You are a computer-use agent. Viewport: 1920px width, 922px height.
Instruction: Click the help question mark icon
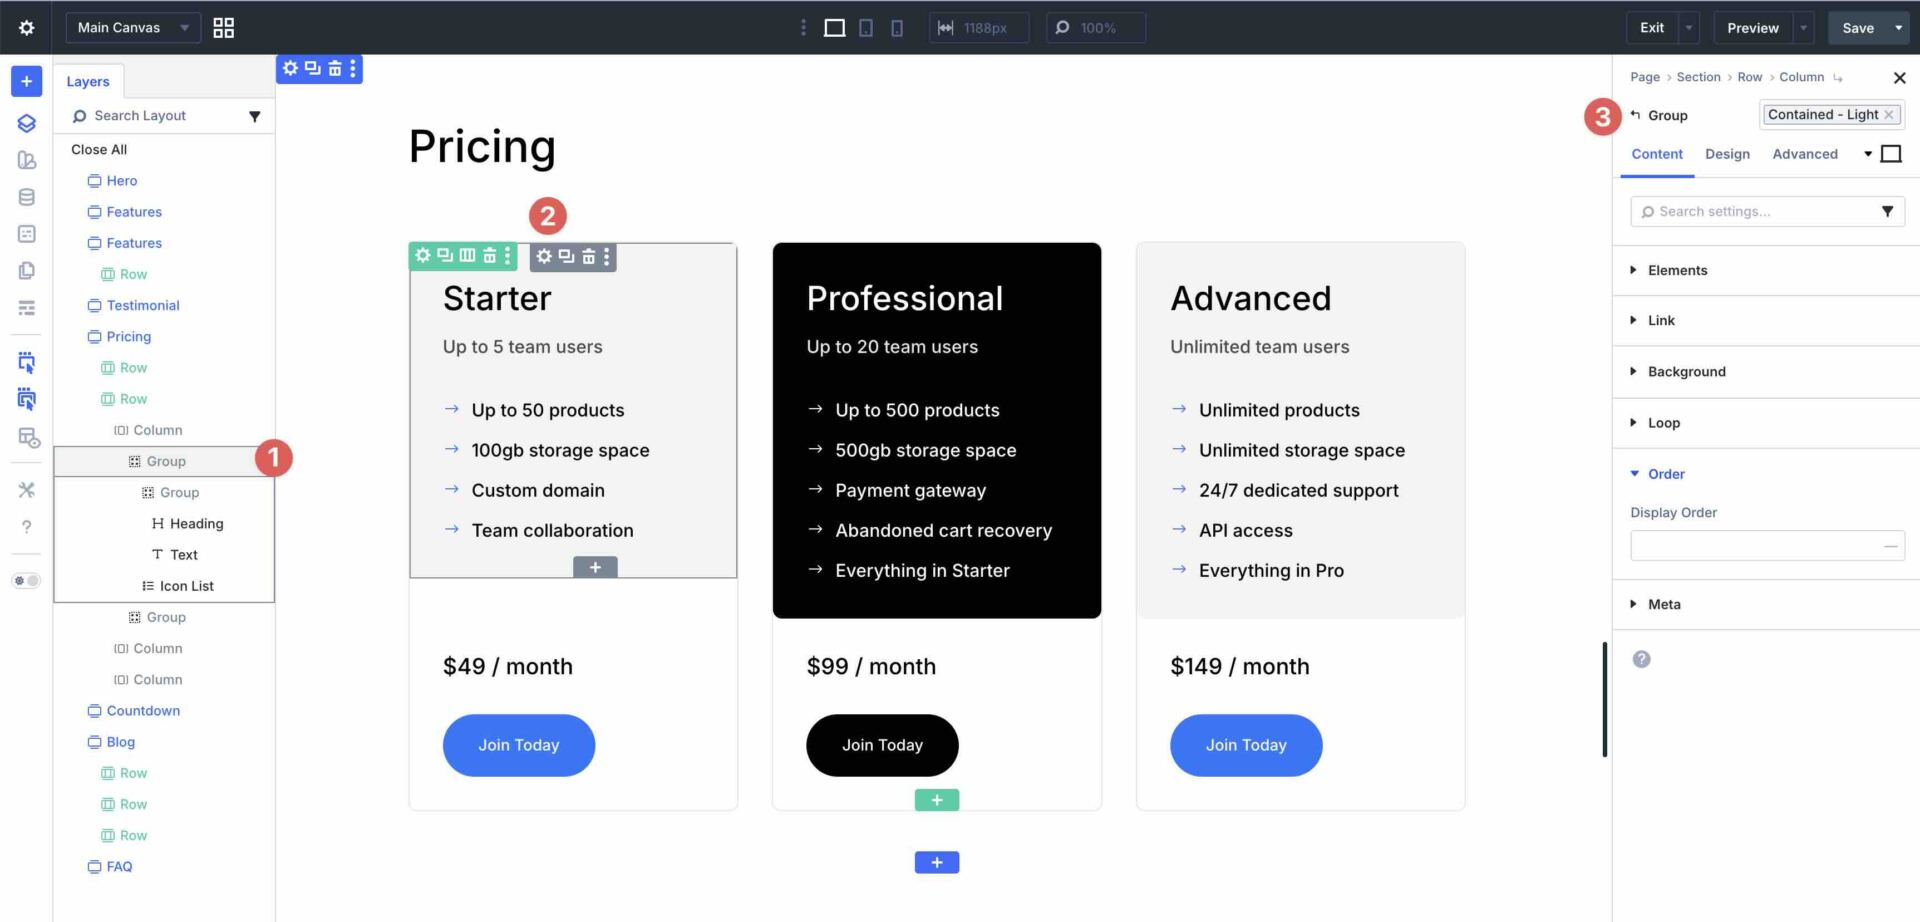[27, 527]
